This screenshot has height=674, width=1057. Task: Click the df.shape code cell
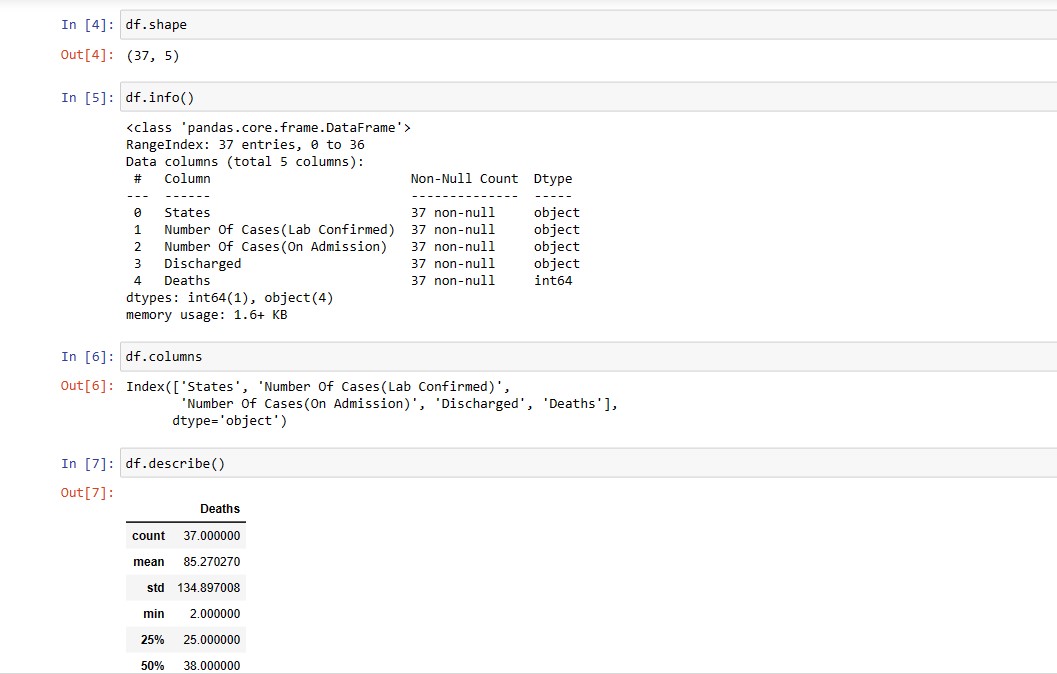pyautogui.click(x=588, y=25)
